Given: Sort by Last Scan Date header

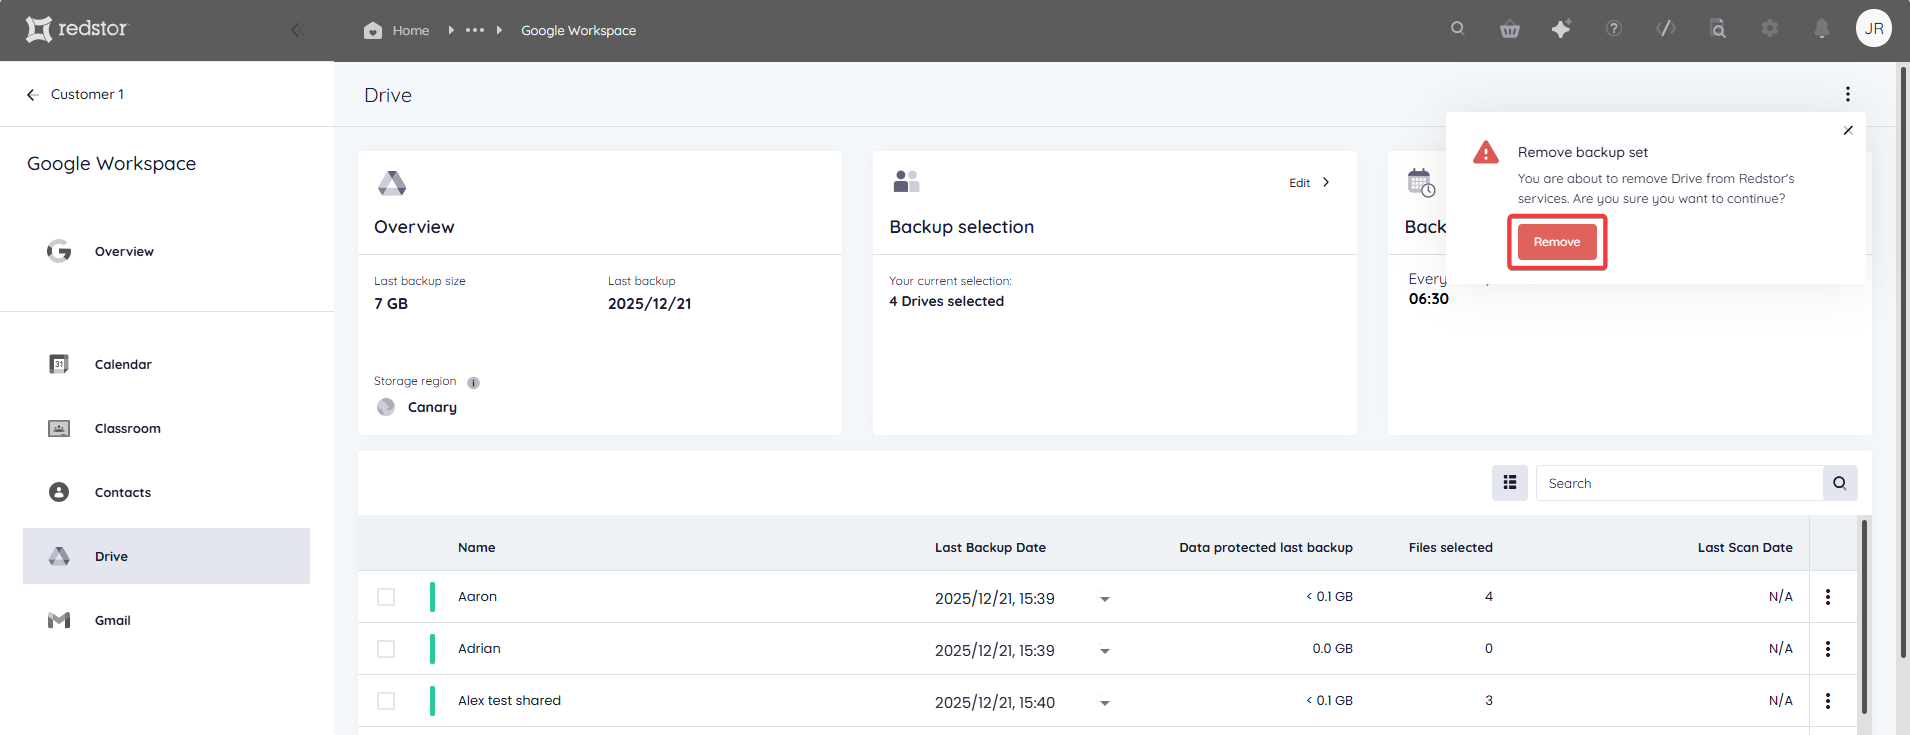Looking at the screenshot, I should 1745,548.
